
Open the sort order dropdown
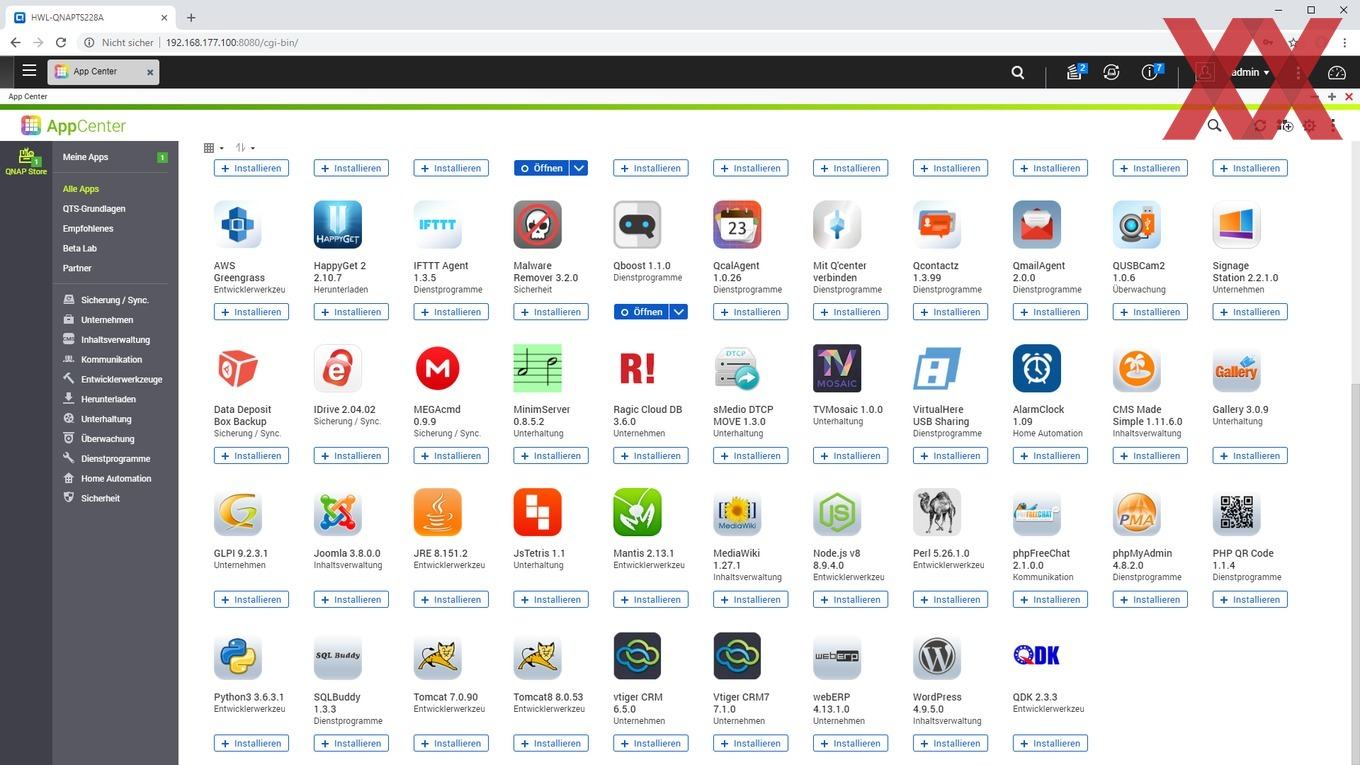(245, 148)
